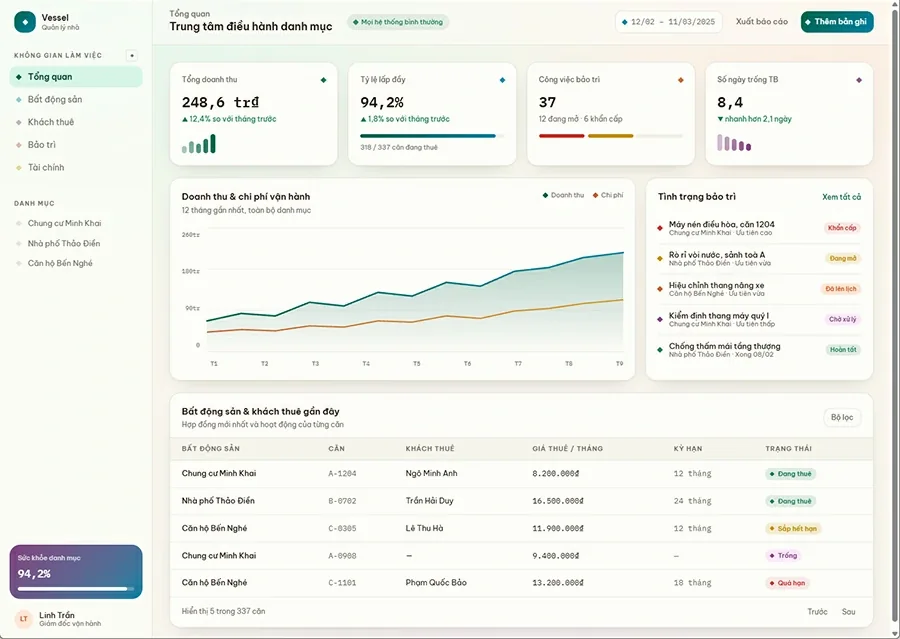This screenshot has width=900, height=639.
Task: Click the red segment of the maintenance bar
Action: point(561,136)
